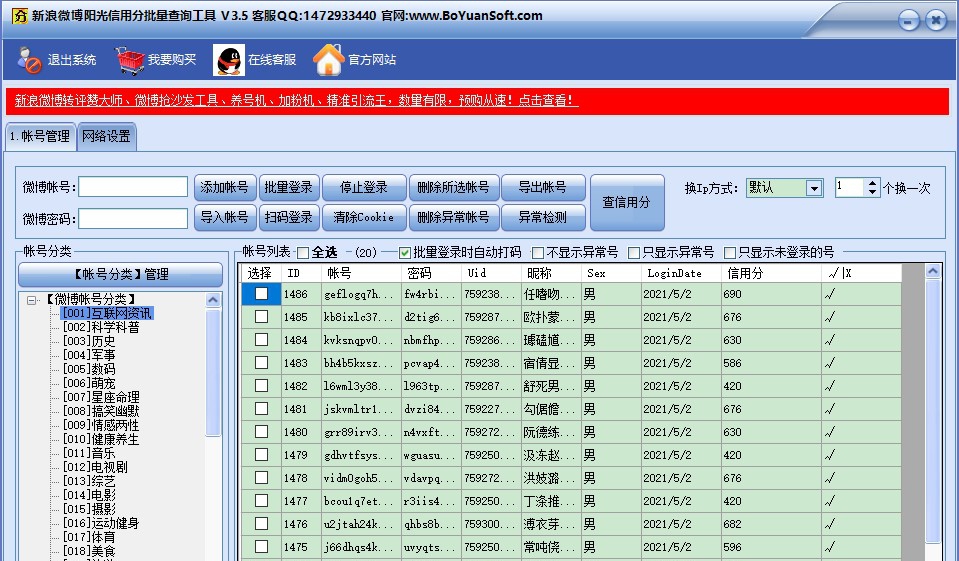Sort by the LoginDate column header

(681, 273)
